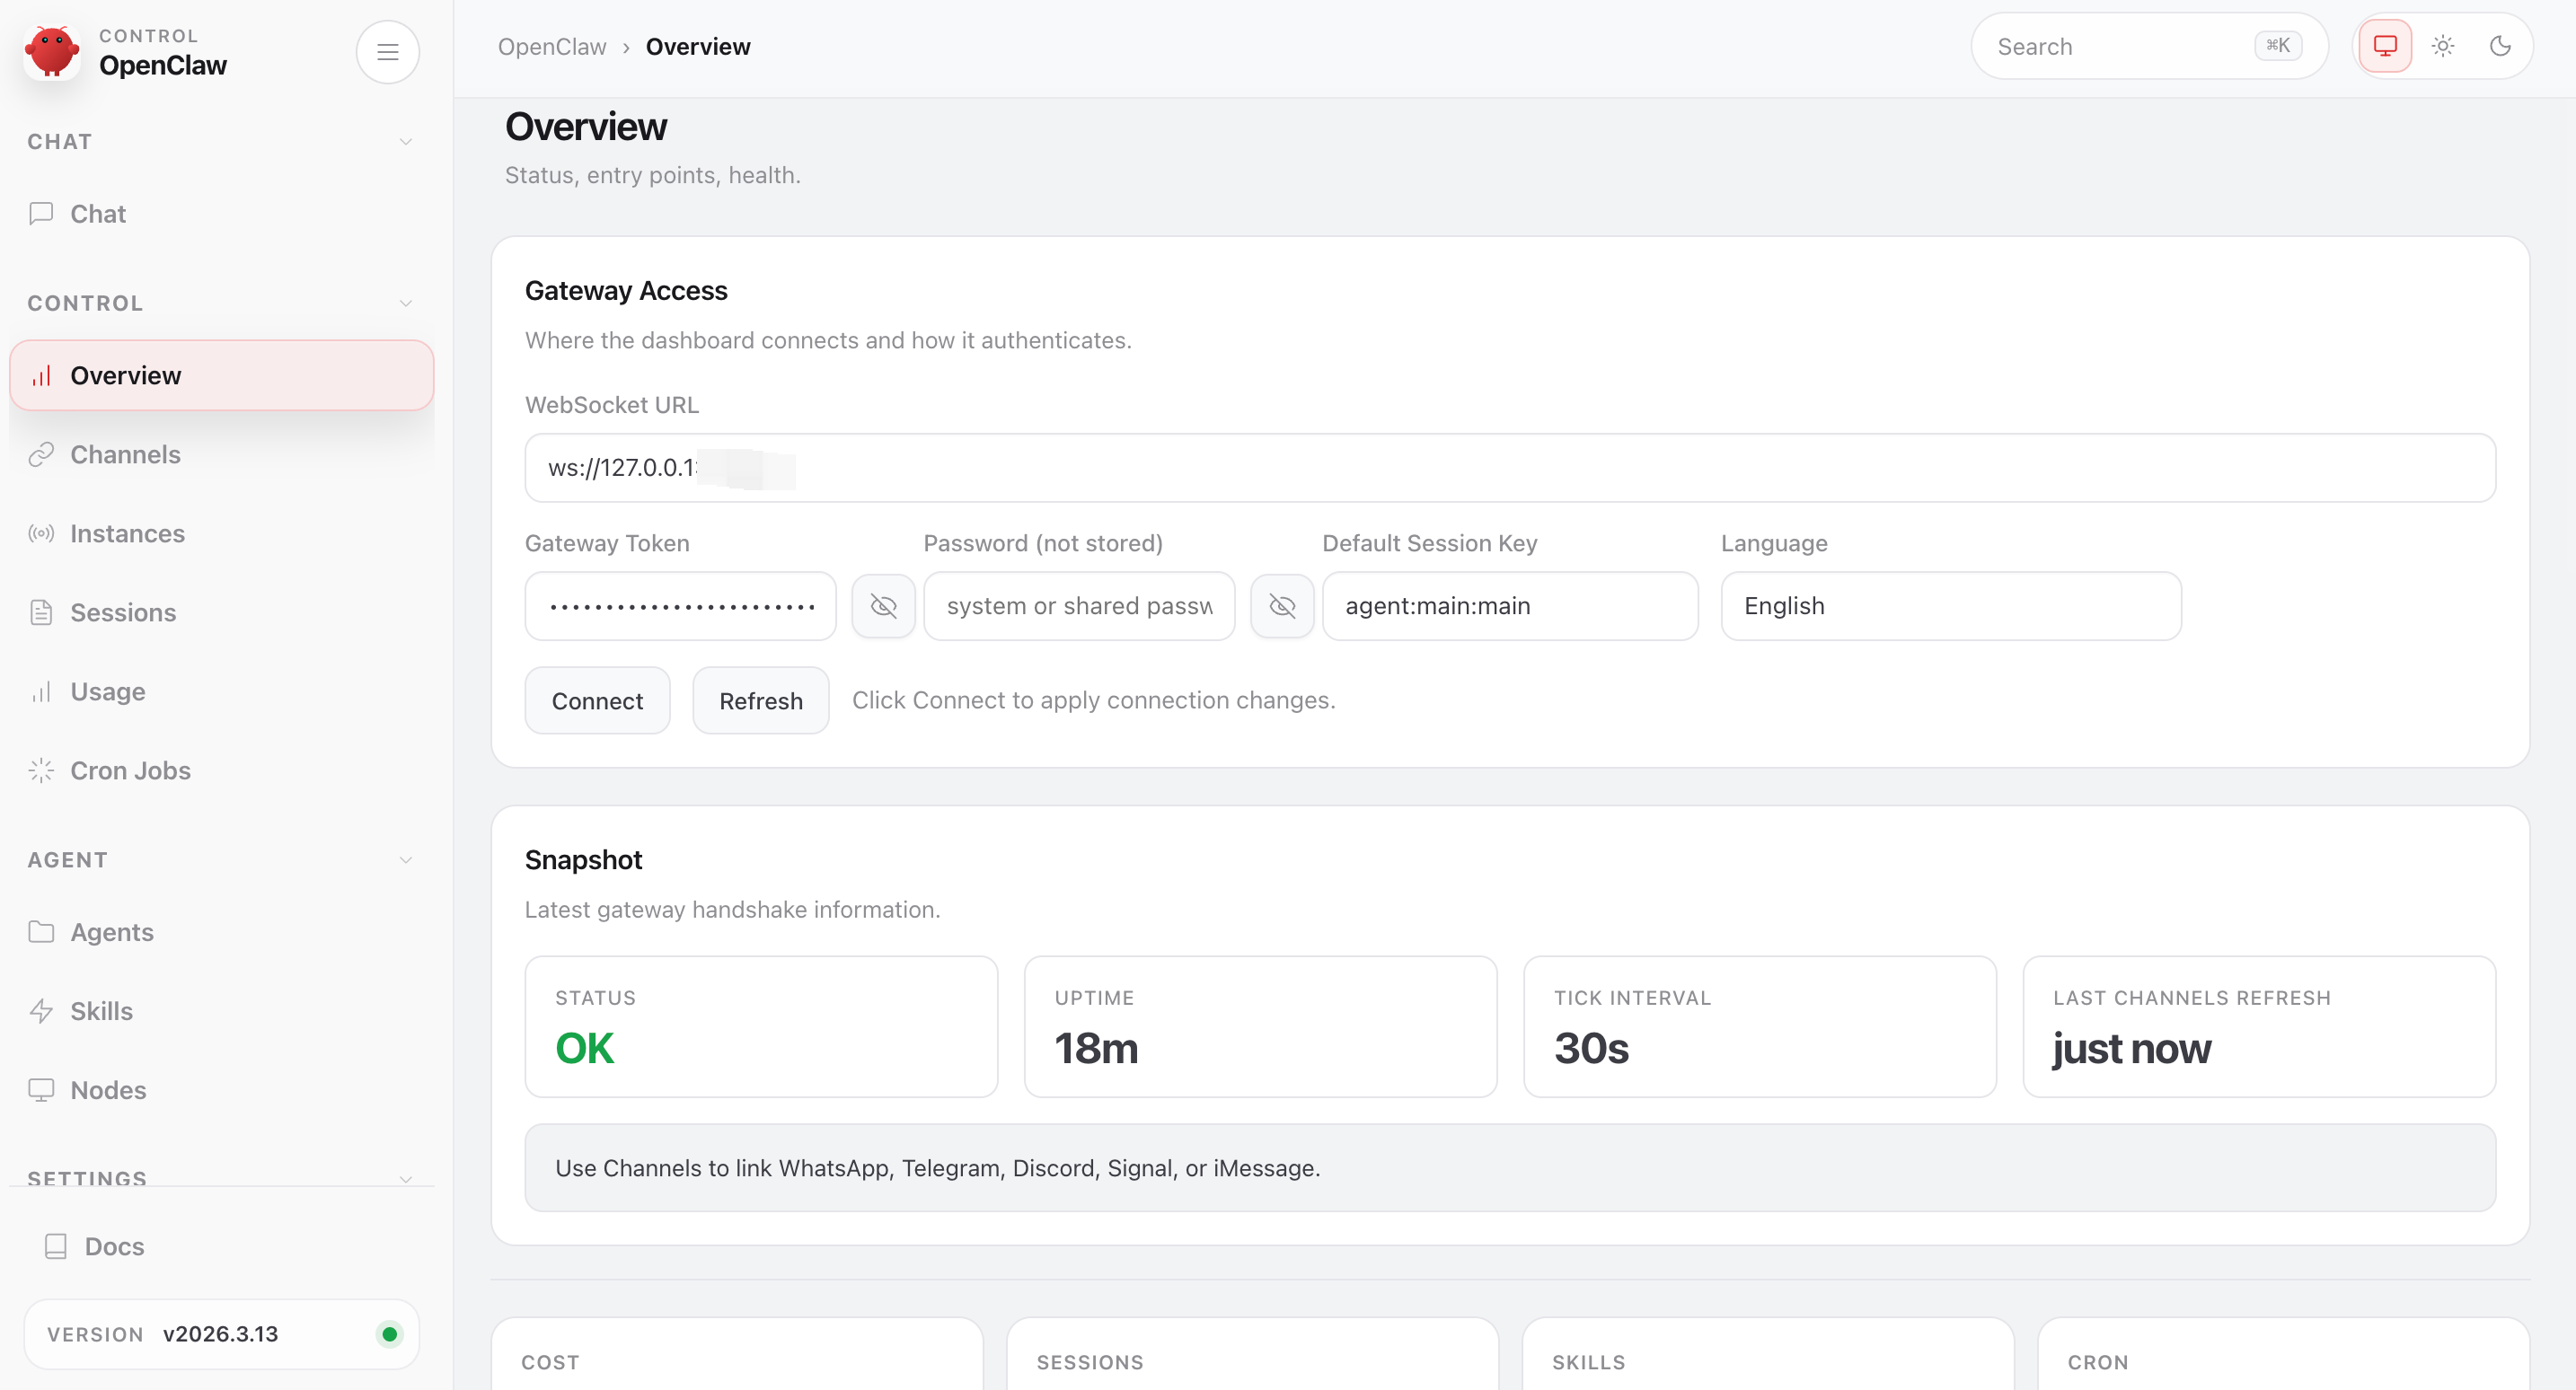Toggle the sidebar with the hamburger button
Viewport: 2576px width, 1390px height.
(x=388, y=52)
